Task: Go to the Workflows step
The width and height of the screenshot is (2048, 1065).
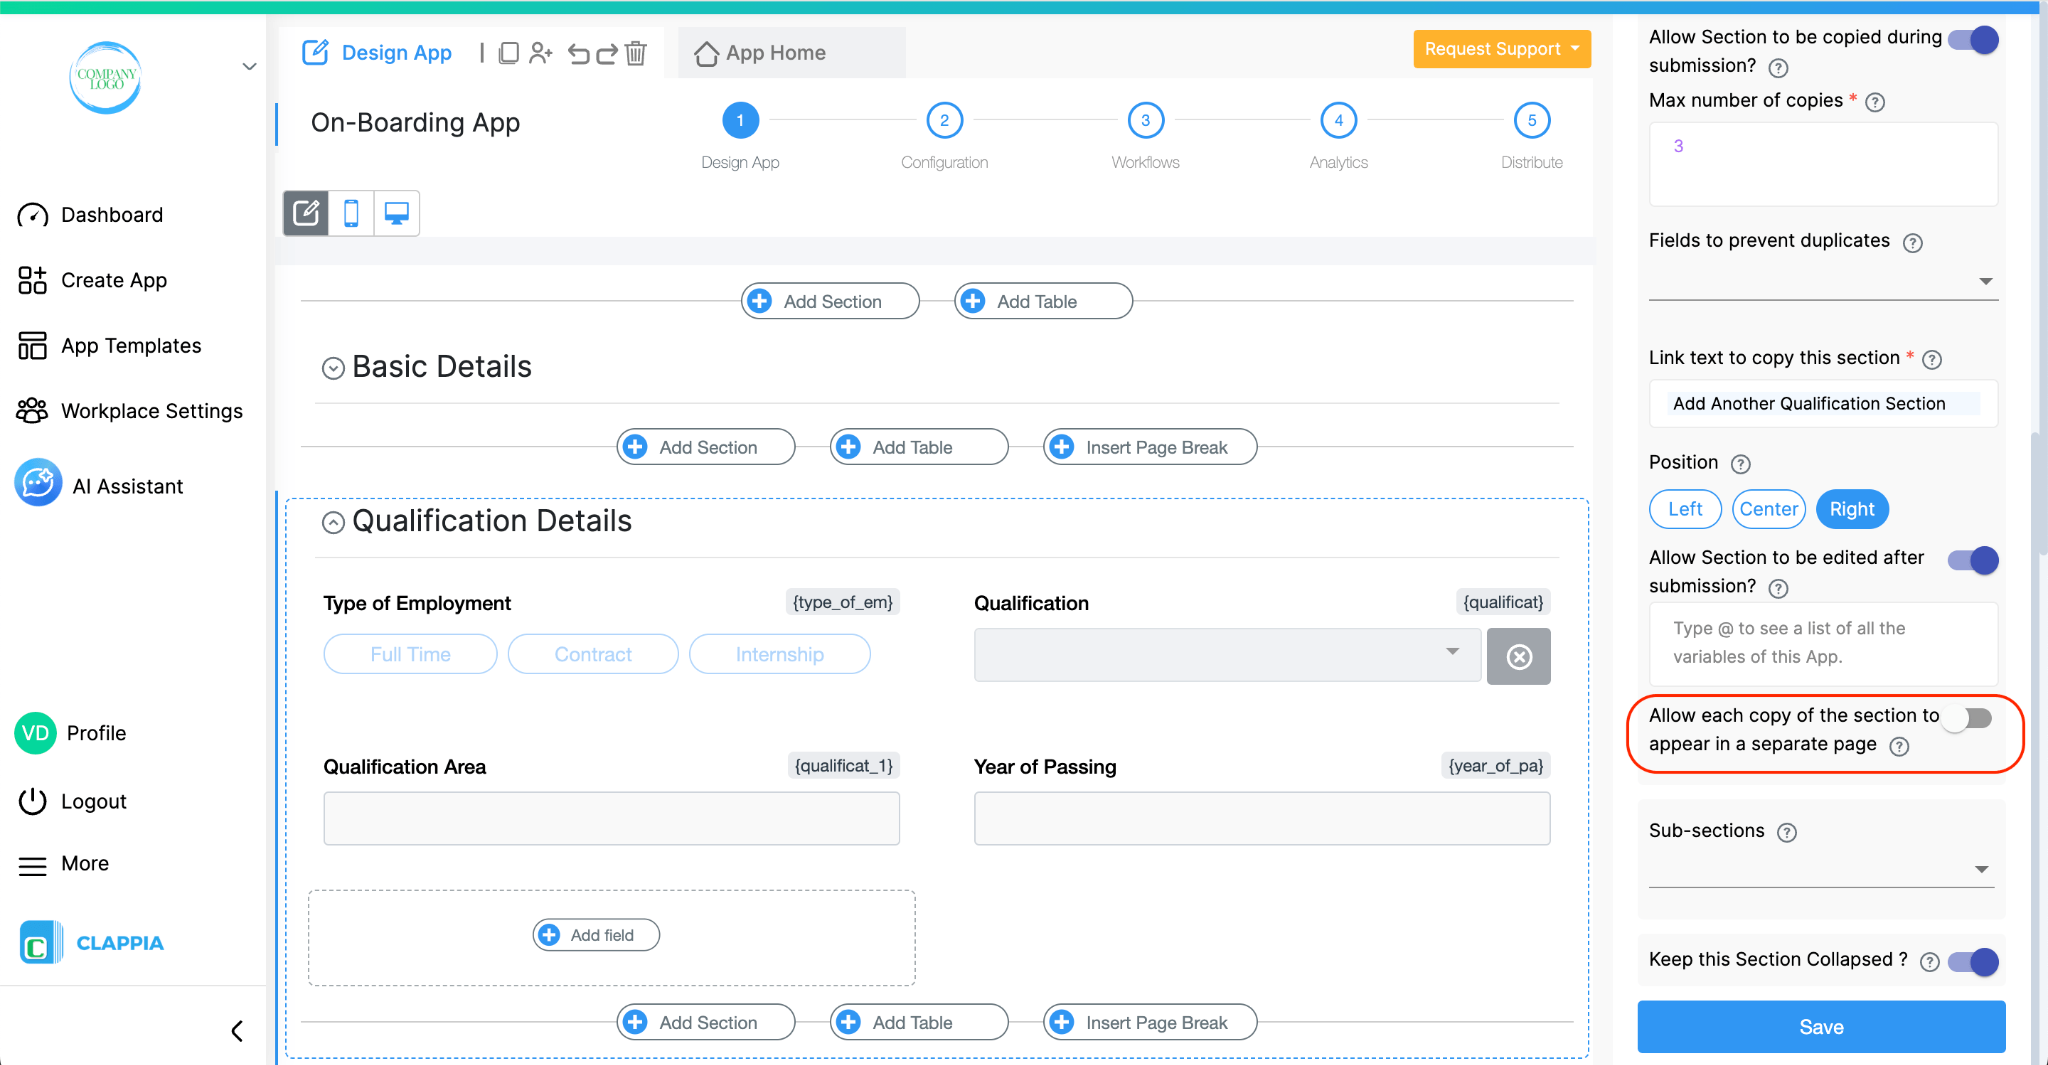Action: 1145,120
